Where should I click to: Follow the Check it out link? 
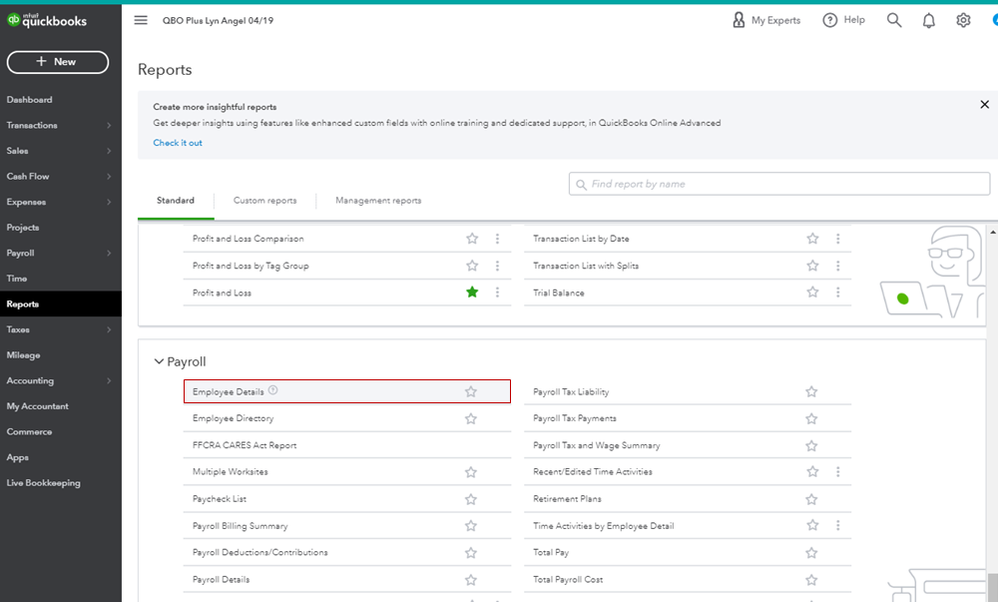tap(177, 143)
